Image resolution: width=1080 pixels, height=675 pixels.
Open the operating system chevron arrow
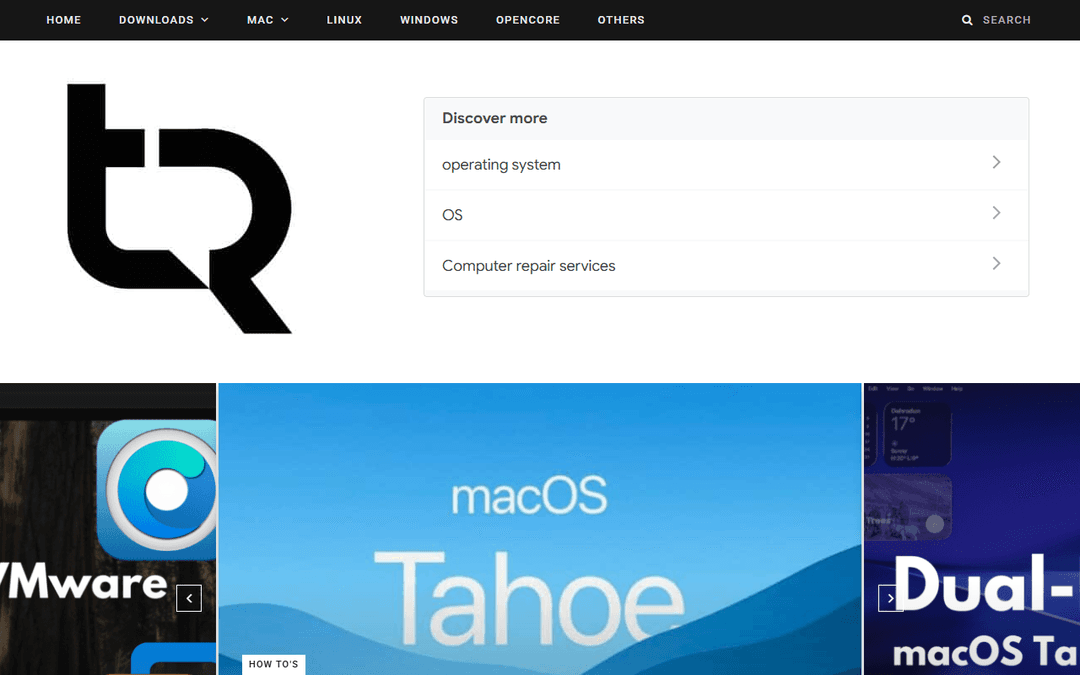tap(996, 162)
